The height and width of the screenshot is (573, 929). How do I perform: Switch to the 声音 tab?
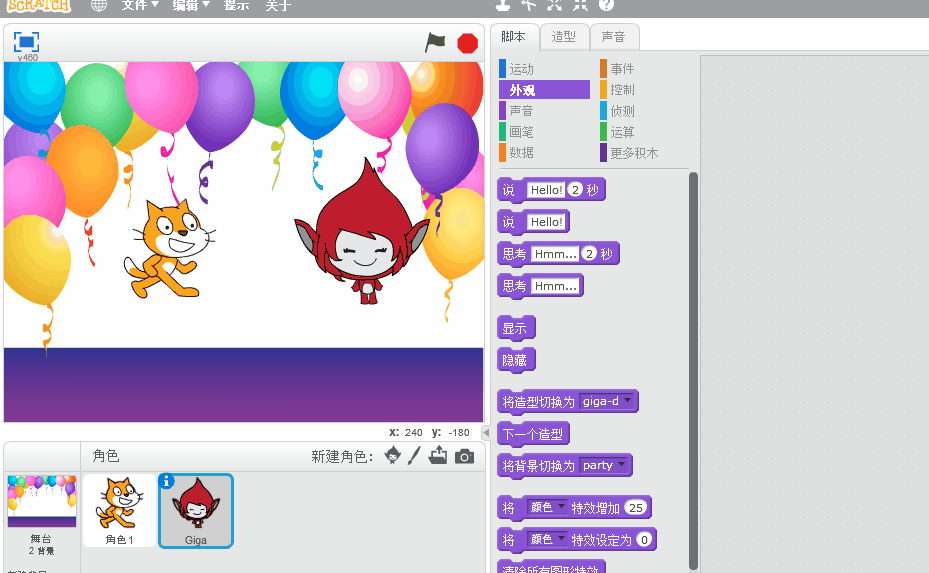point(613,37)
